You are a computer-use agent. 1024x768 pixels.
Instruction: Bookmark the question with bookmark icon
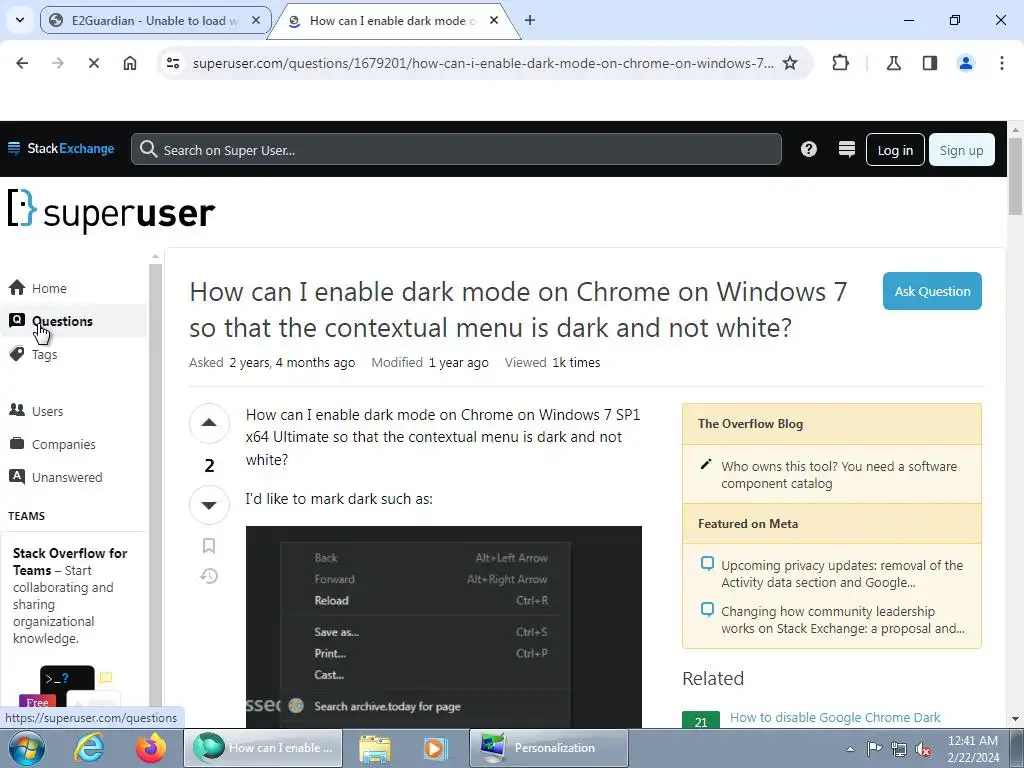pos(209,545)
